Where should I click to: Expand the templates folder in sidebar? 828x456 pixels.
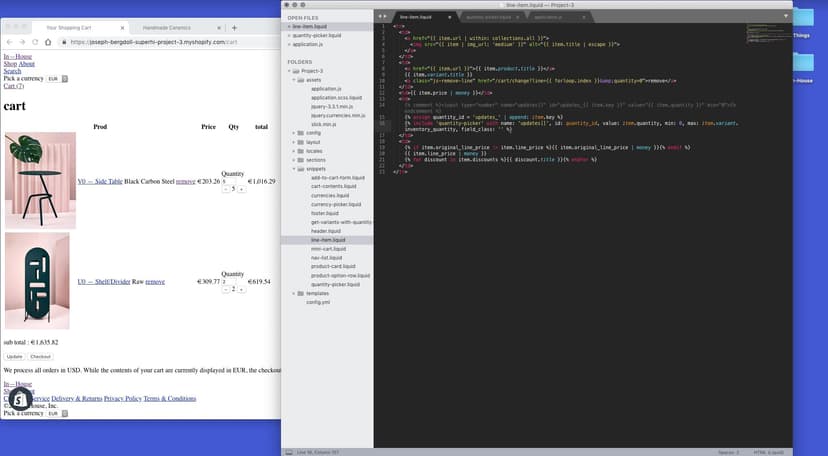[296, 293]
